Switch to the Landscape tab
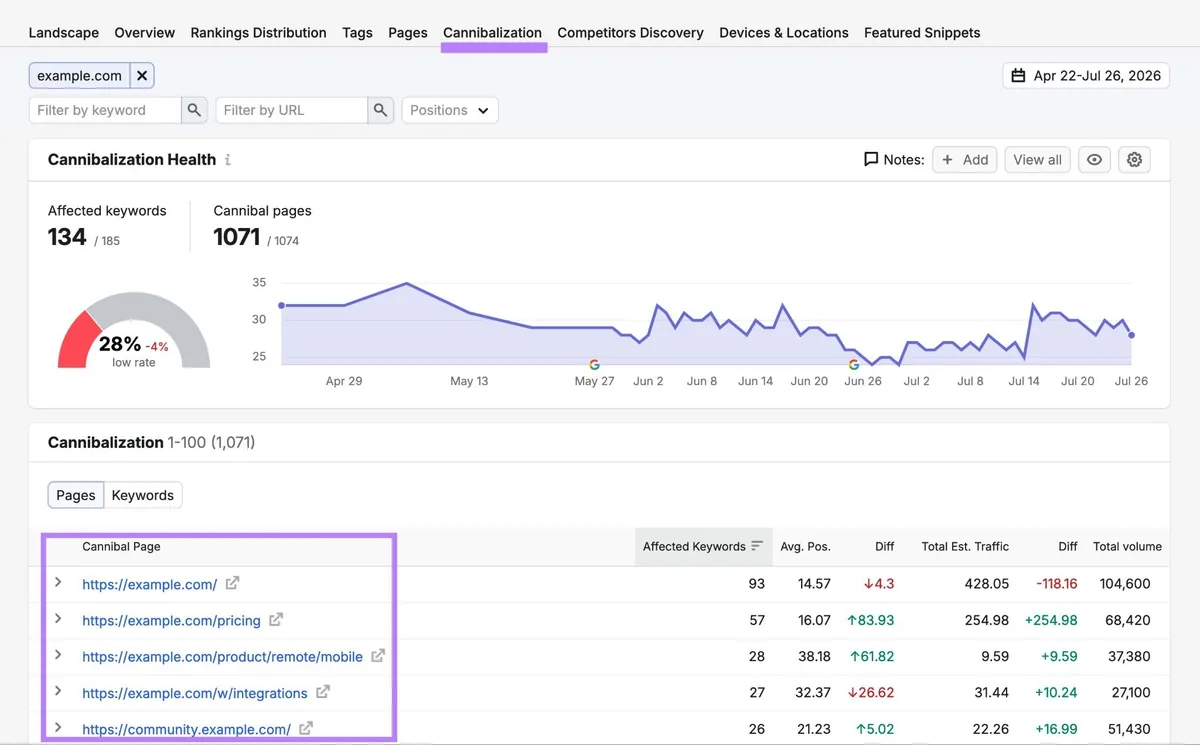The height and width of the screenshot is (745, 1200). click(64, 33)
